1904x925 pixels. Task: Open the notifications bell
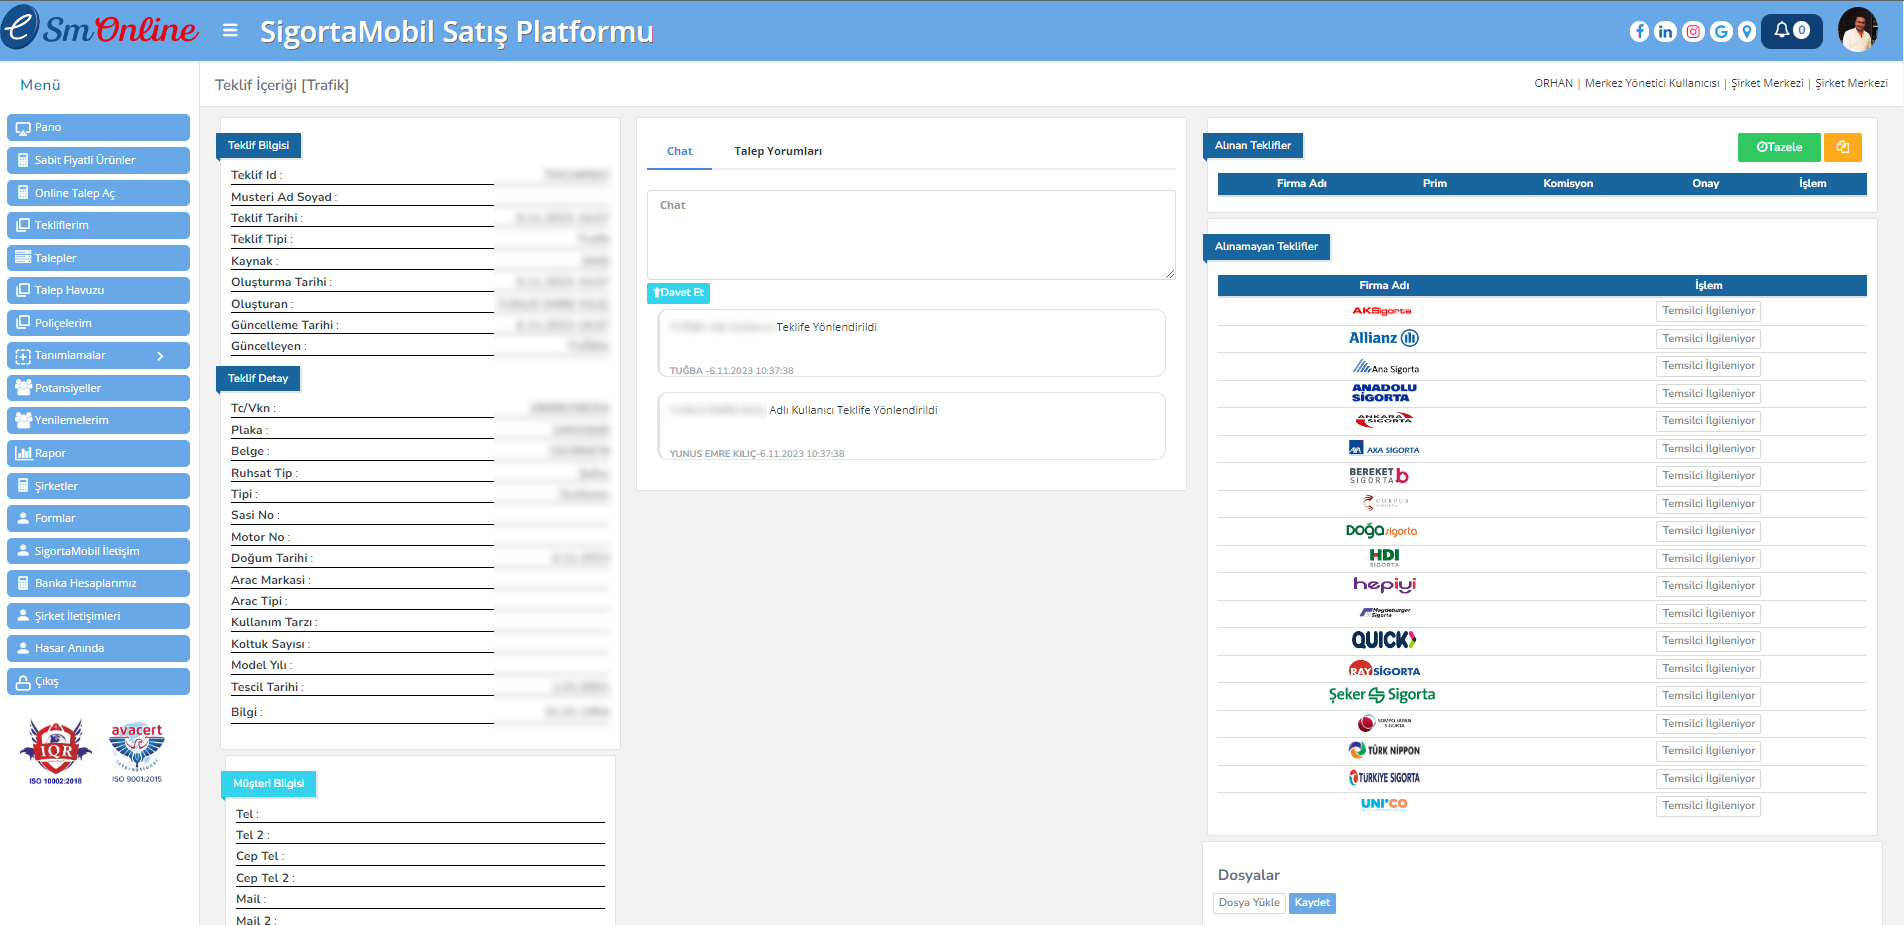click(x=1791, y=31)
